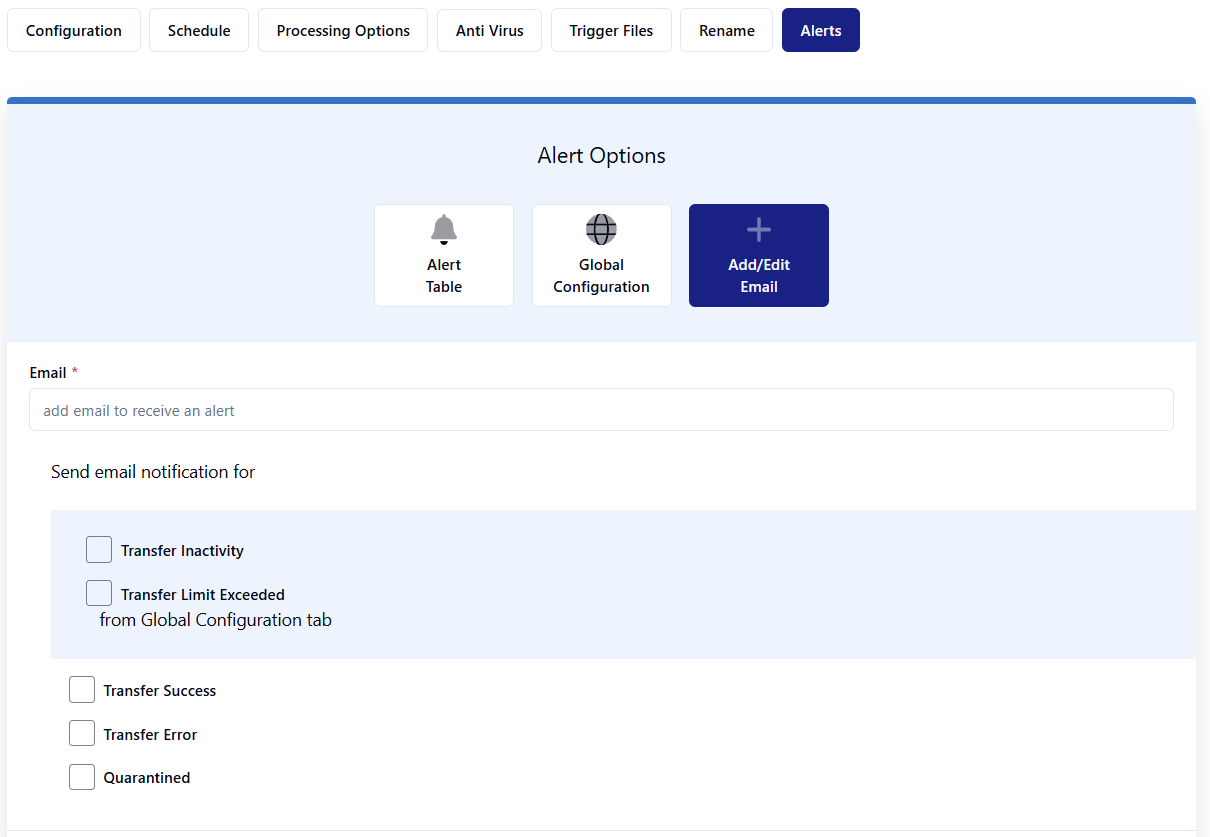
Task: Click the email address input field
Action: click(x=601, y=410)
